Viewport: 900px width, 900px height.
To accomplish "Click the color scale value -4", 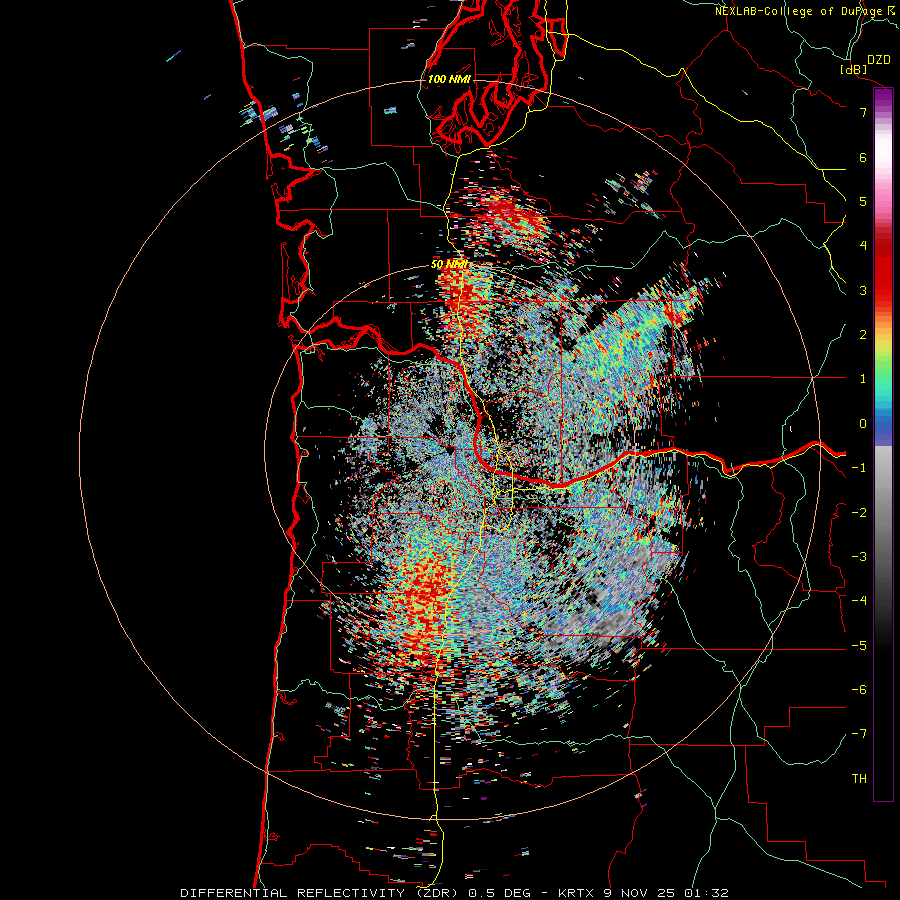I will 859,600.
